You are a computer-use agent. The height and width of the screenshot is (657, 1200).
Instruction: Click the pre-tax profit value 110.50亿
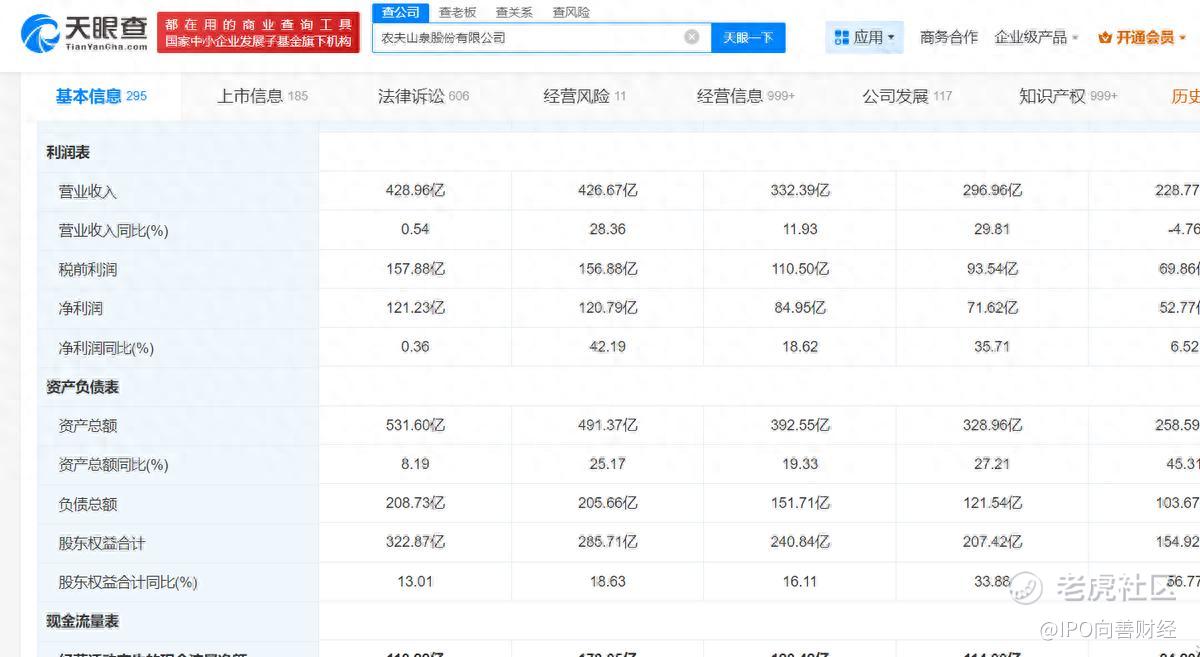(x=800, y=268)
